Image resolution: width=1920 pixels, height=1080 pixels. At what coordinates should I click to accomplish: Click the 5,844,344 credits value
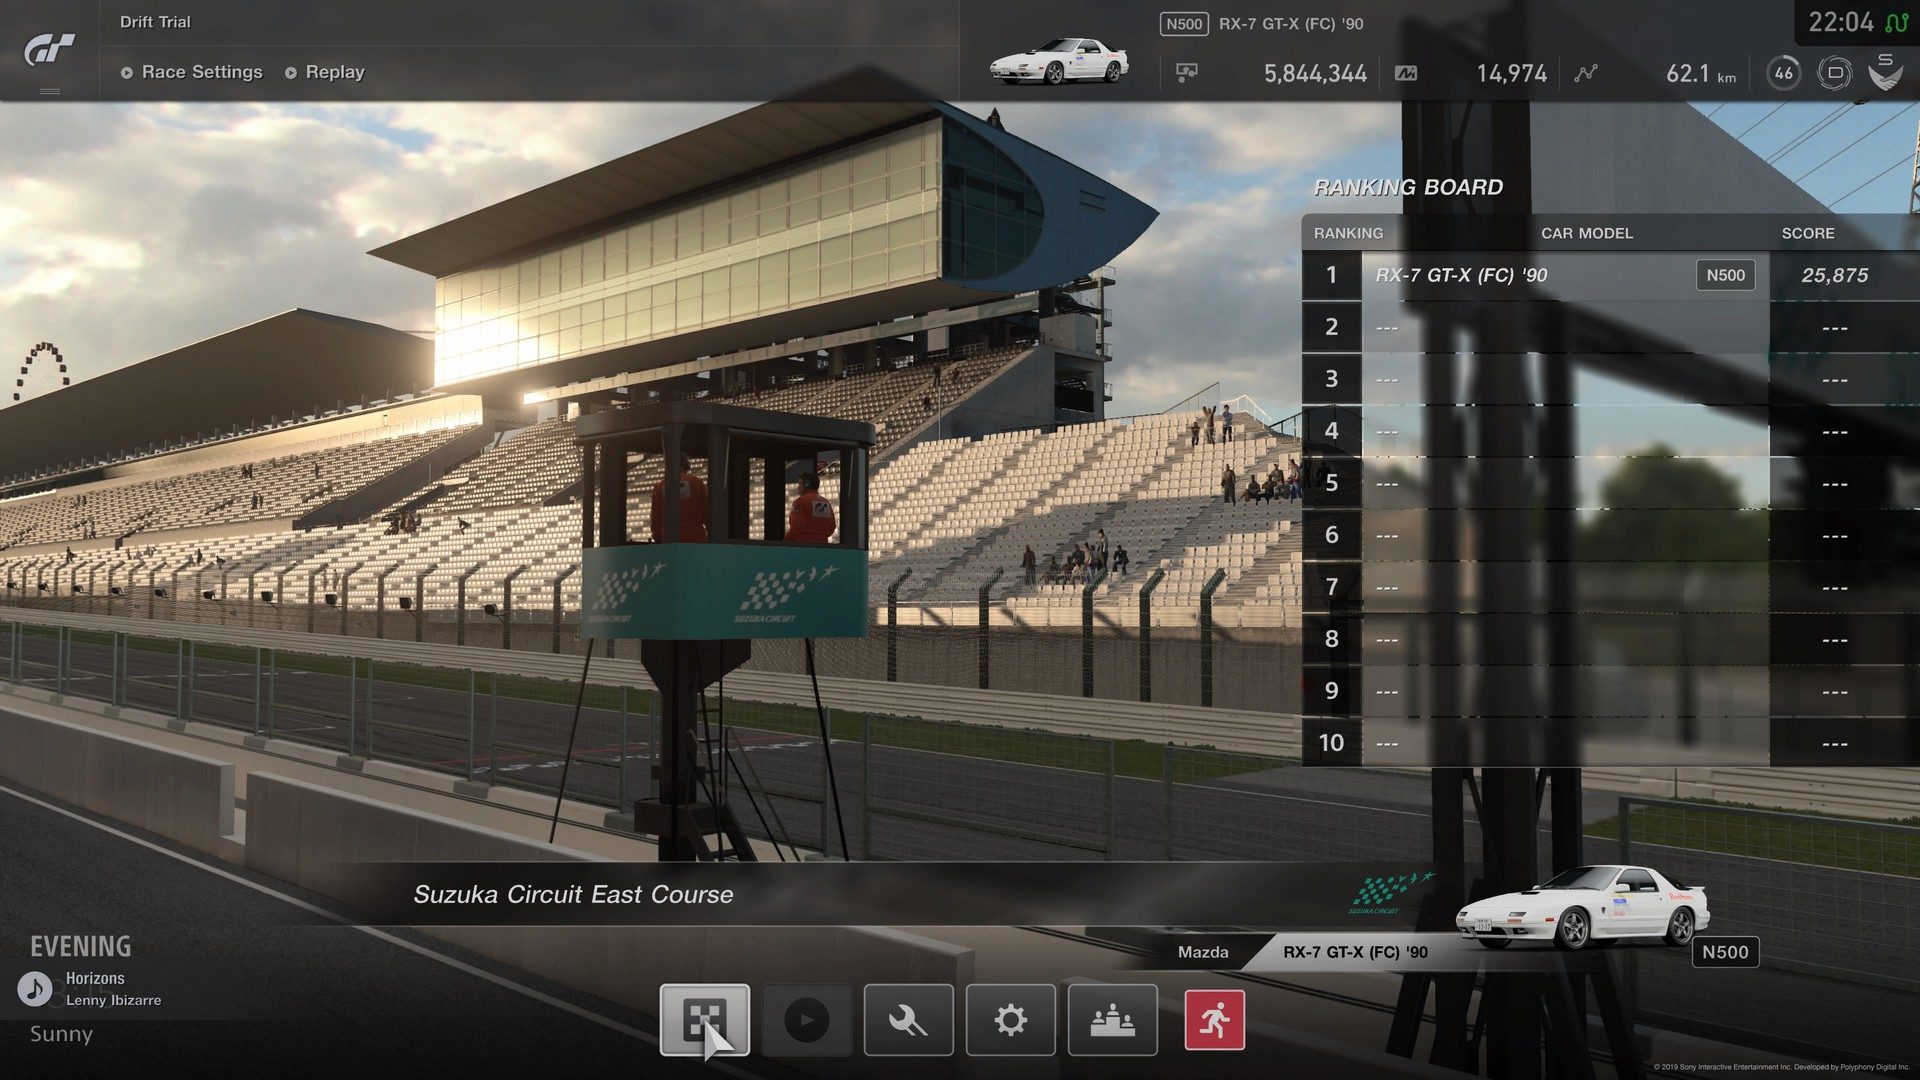click(1315, 73)
